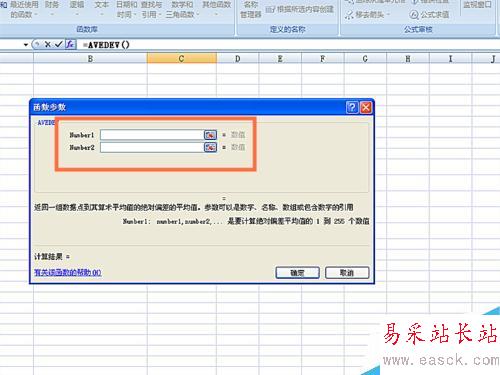This screenshot has width=500, height=375.
Task: Open the Watch Window
Action: click(477, 5)
